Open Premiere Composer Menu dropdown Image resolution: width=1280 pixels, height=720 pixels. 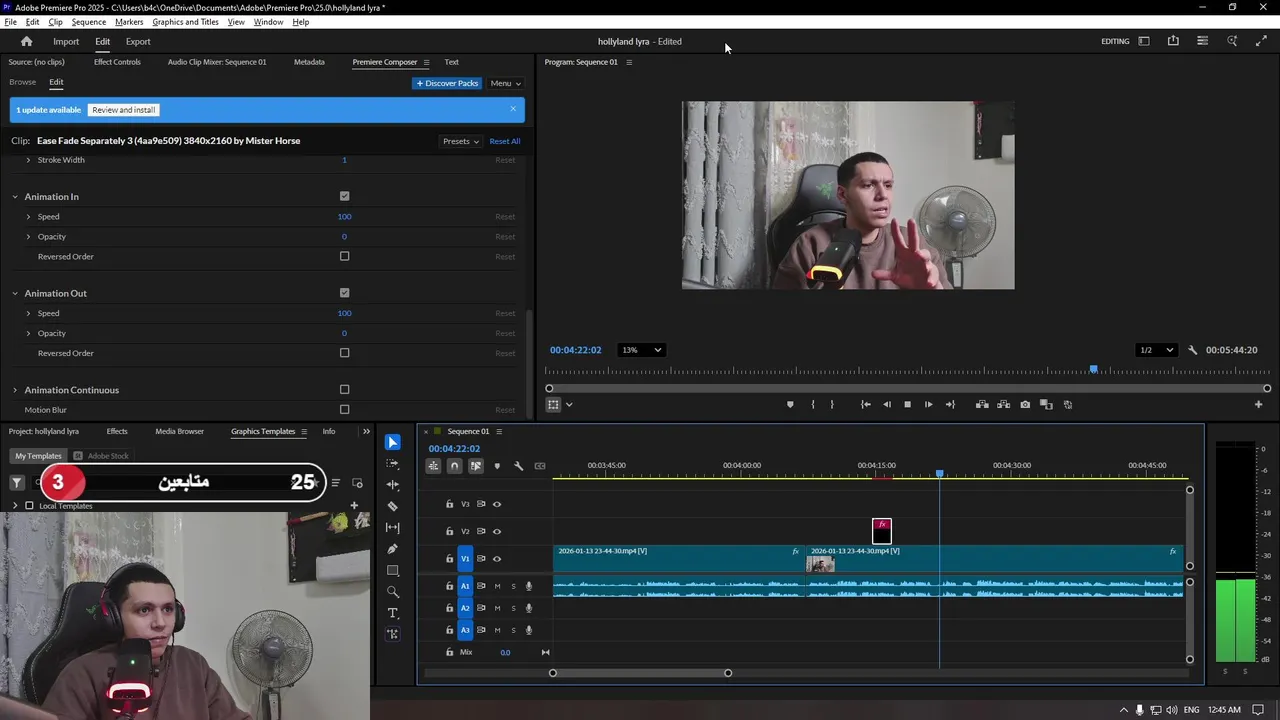505,83
